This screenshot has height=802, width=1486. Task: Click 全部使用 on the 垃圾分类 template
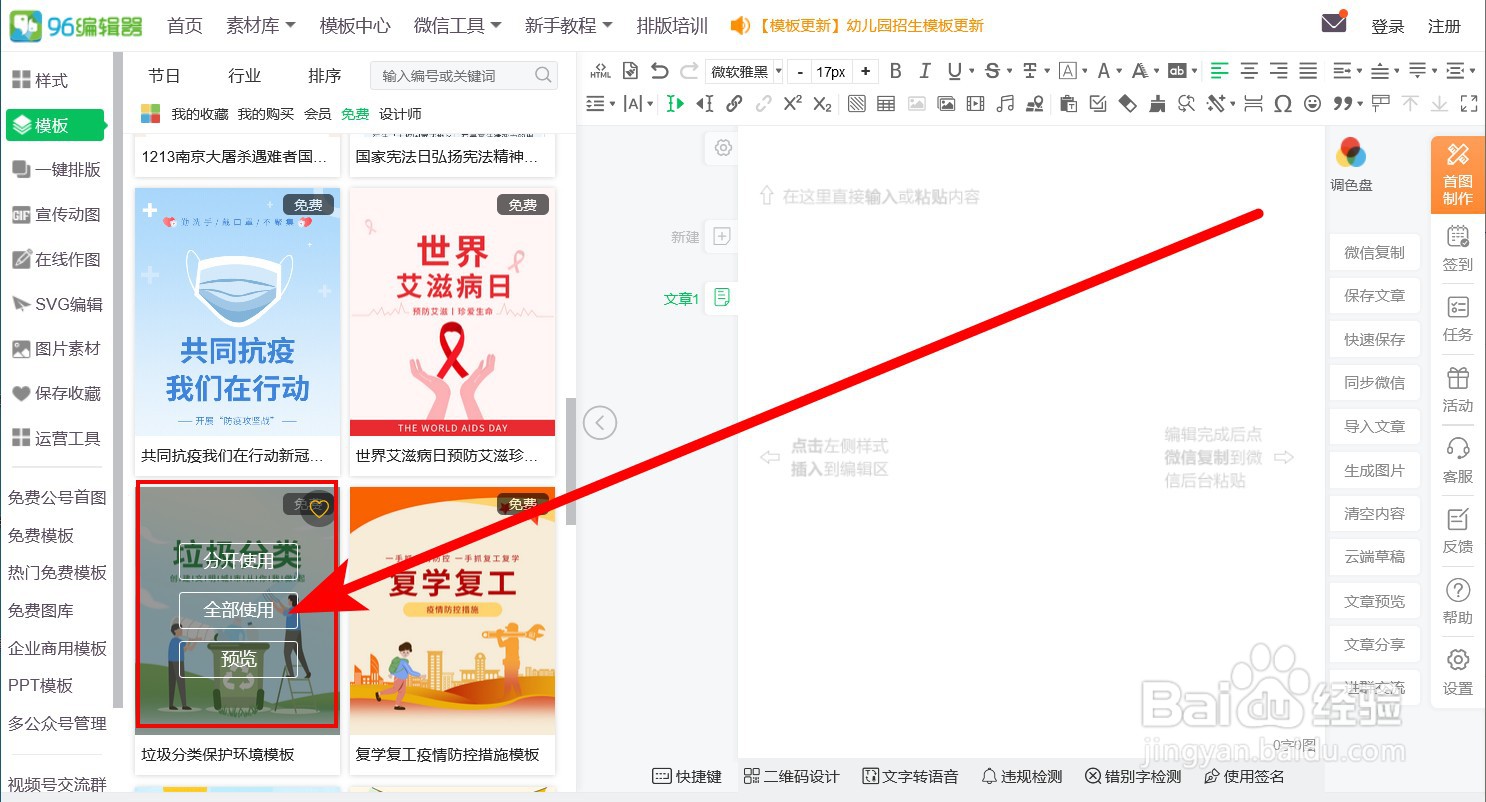point(238,609)
